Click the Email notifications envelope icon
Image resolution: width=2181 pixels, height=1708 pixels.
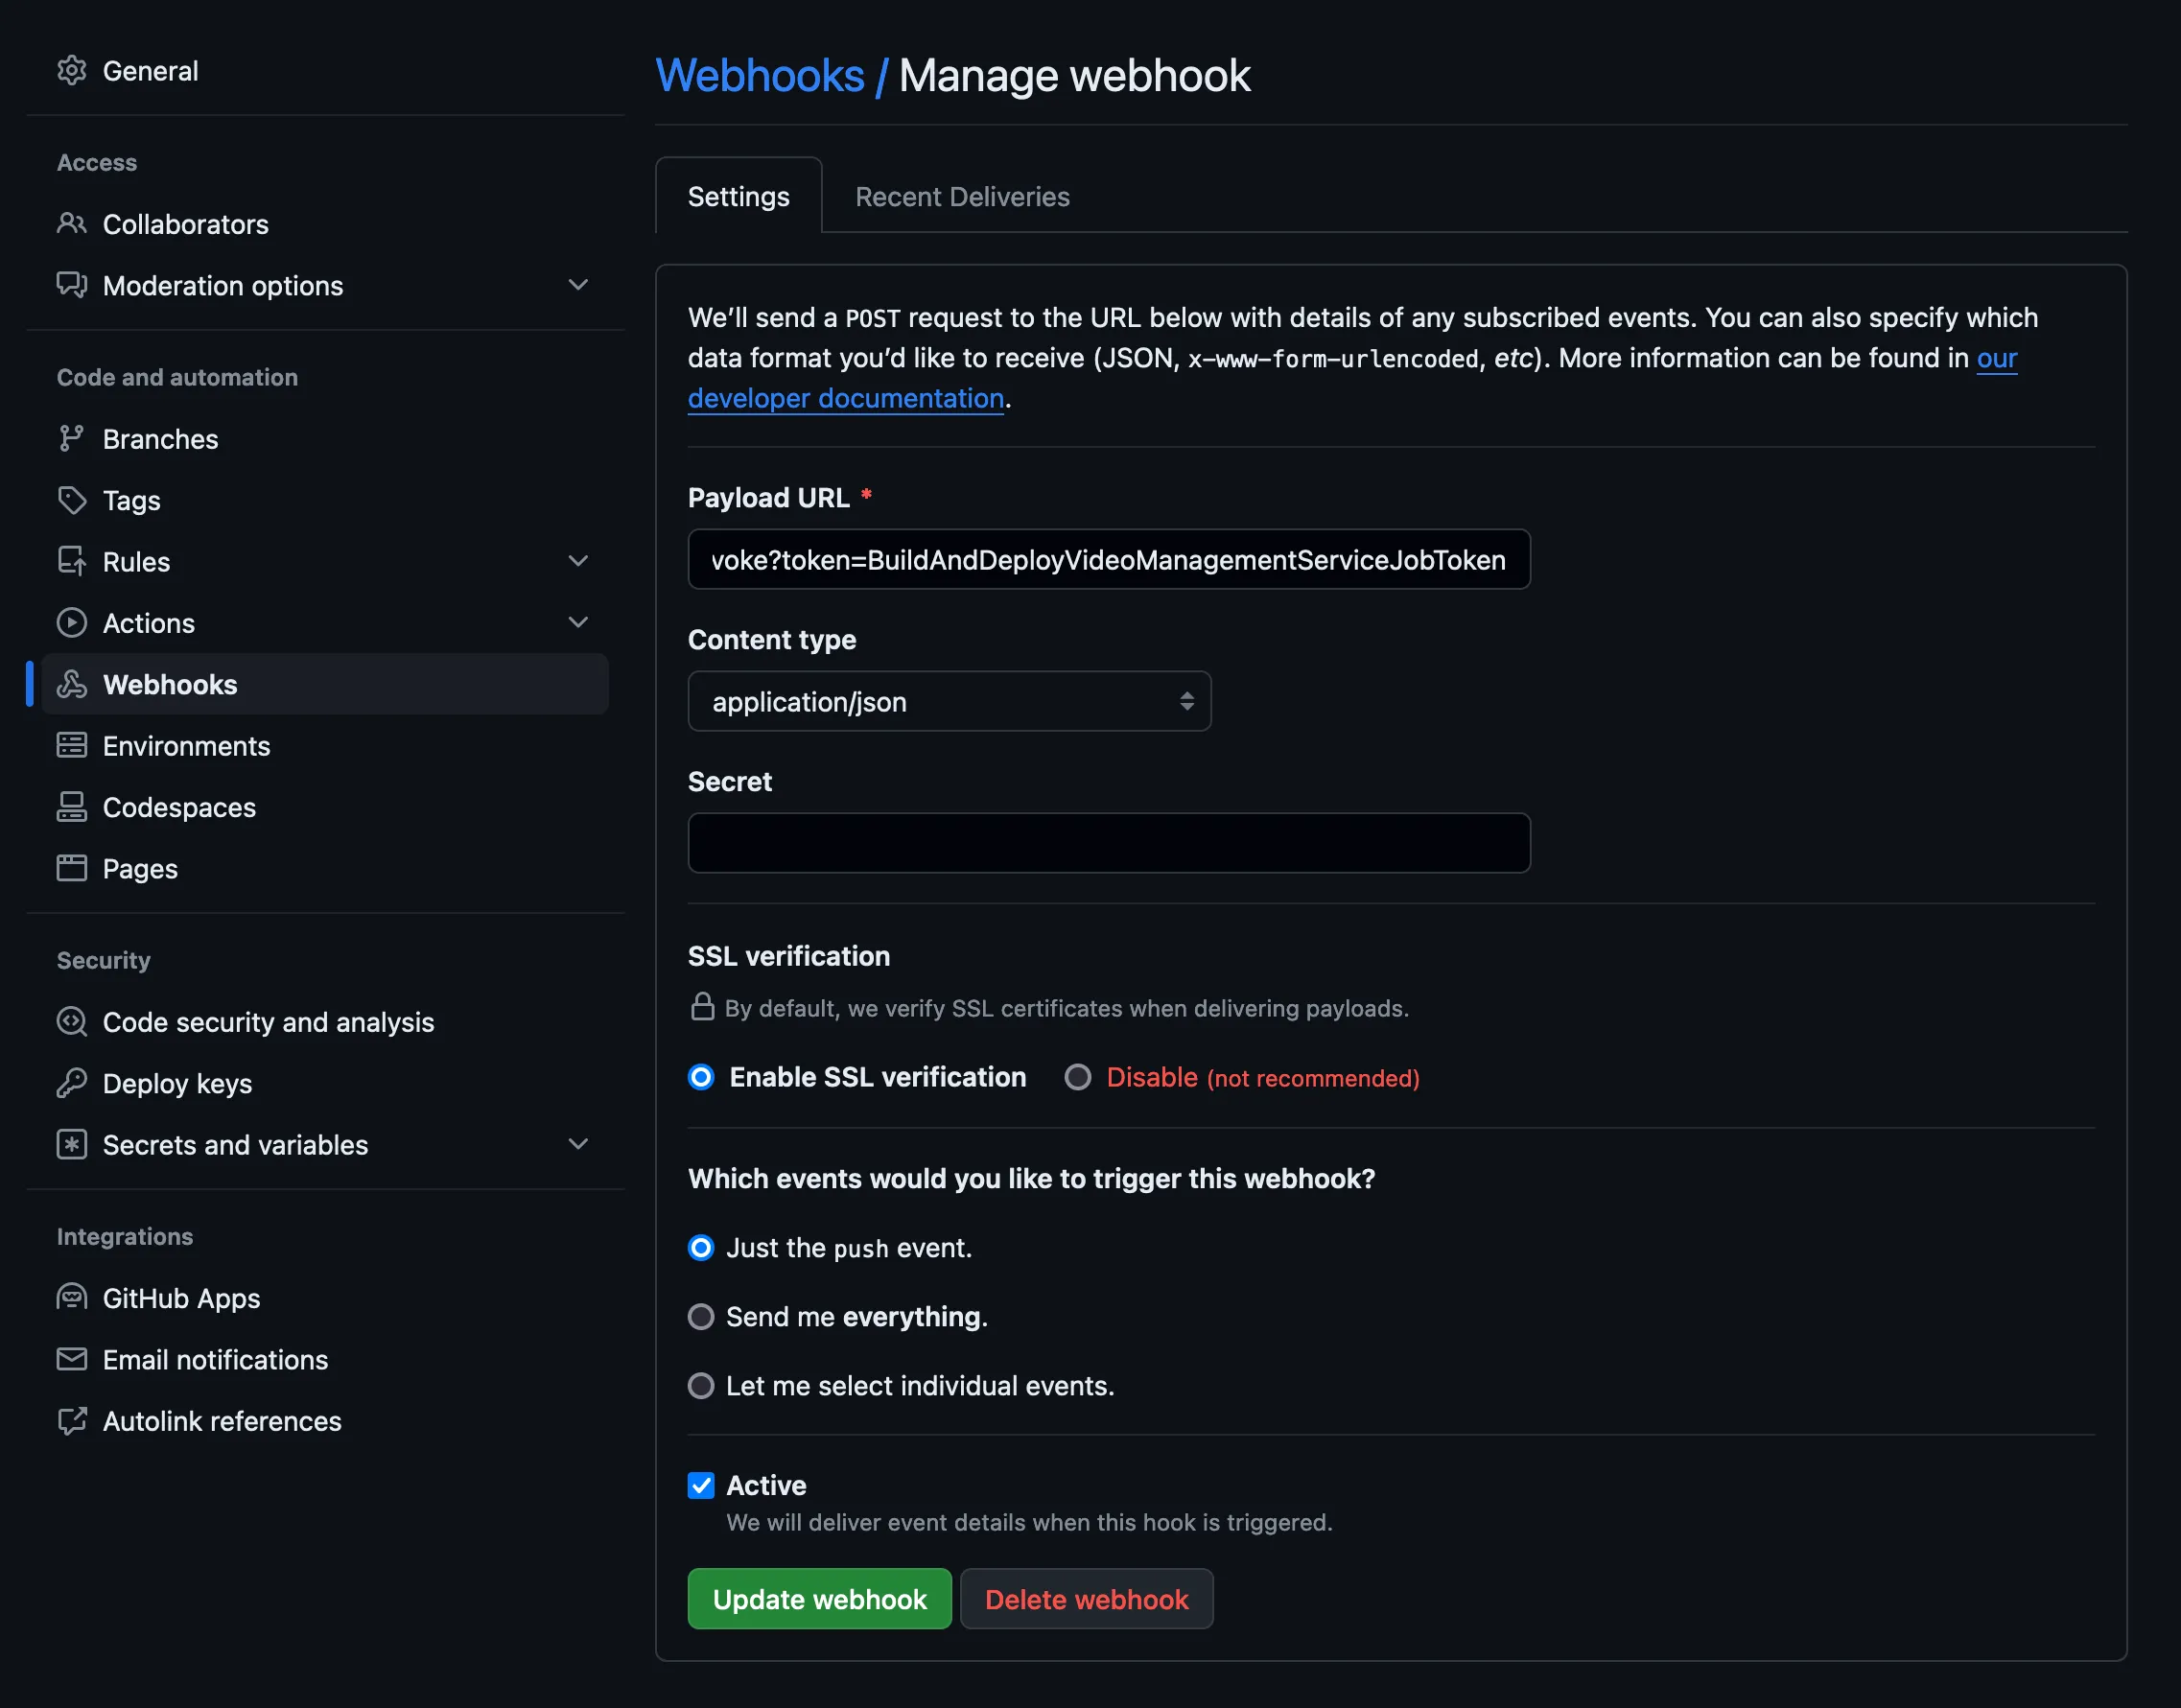point(72,1359)
